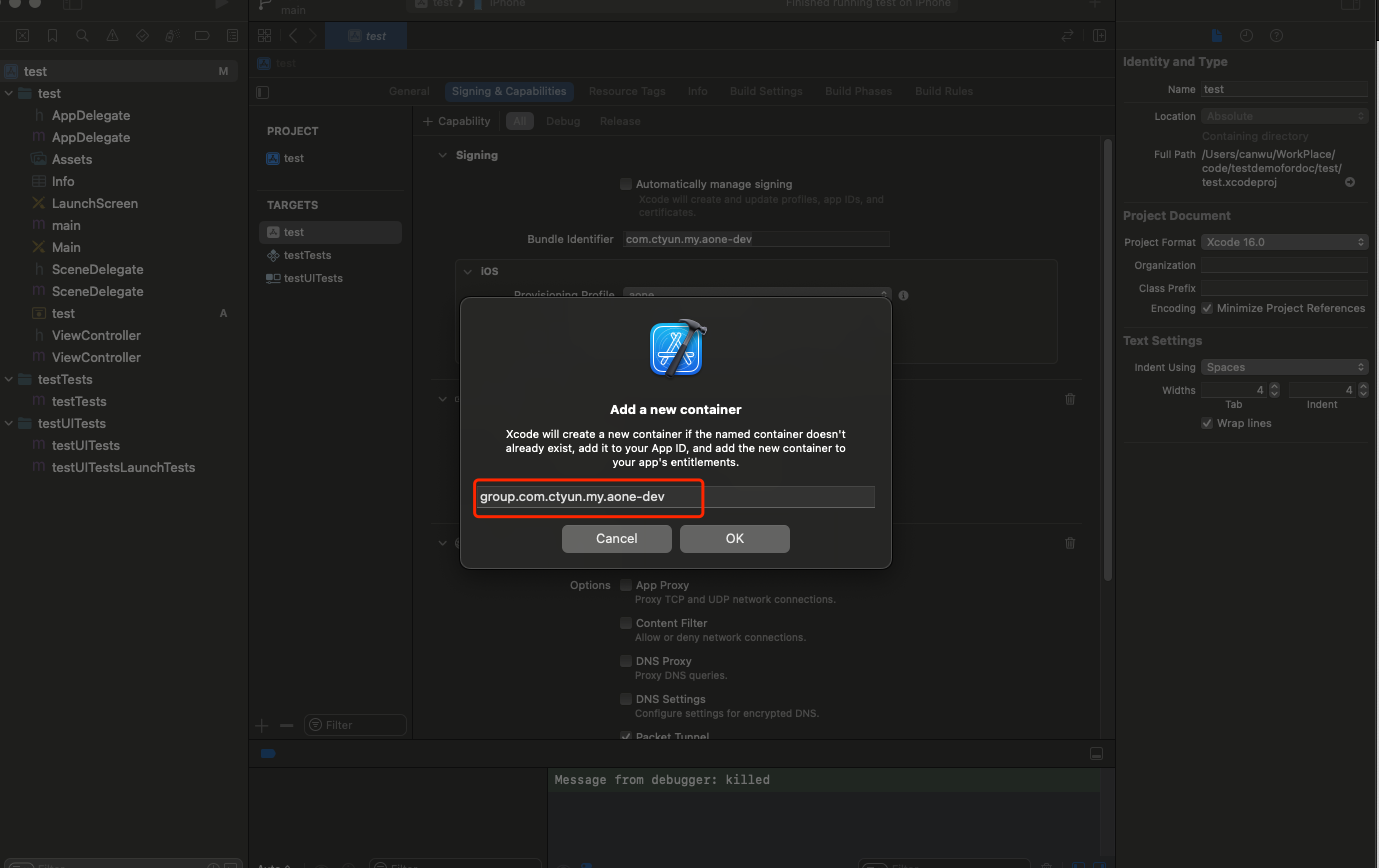Toggle the project and targets list sidebar
1379x868 pixels.
click(x=263, y=92)
